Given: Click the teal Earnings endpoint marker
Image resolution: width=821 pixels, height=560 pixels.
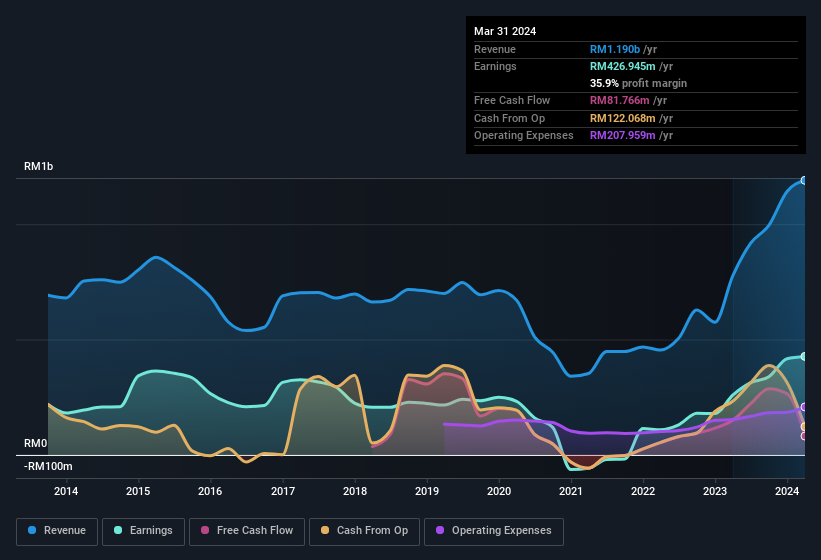Looking at the screenshot, I should click(803, 356).
